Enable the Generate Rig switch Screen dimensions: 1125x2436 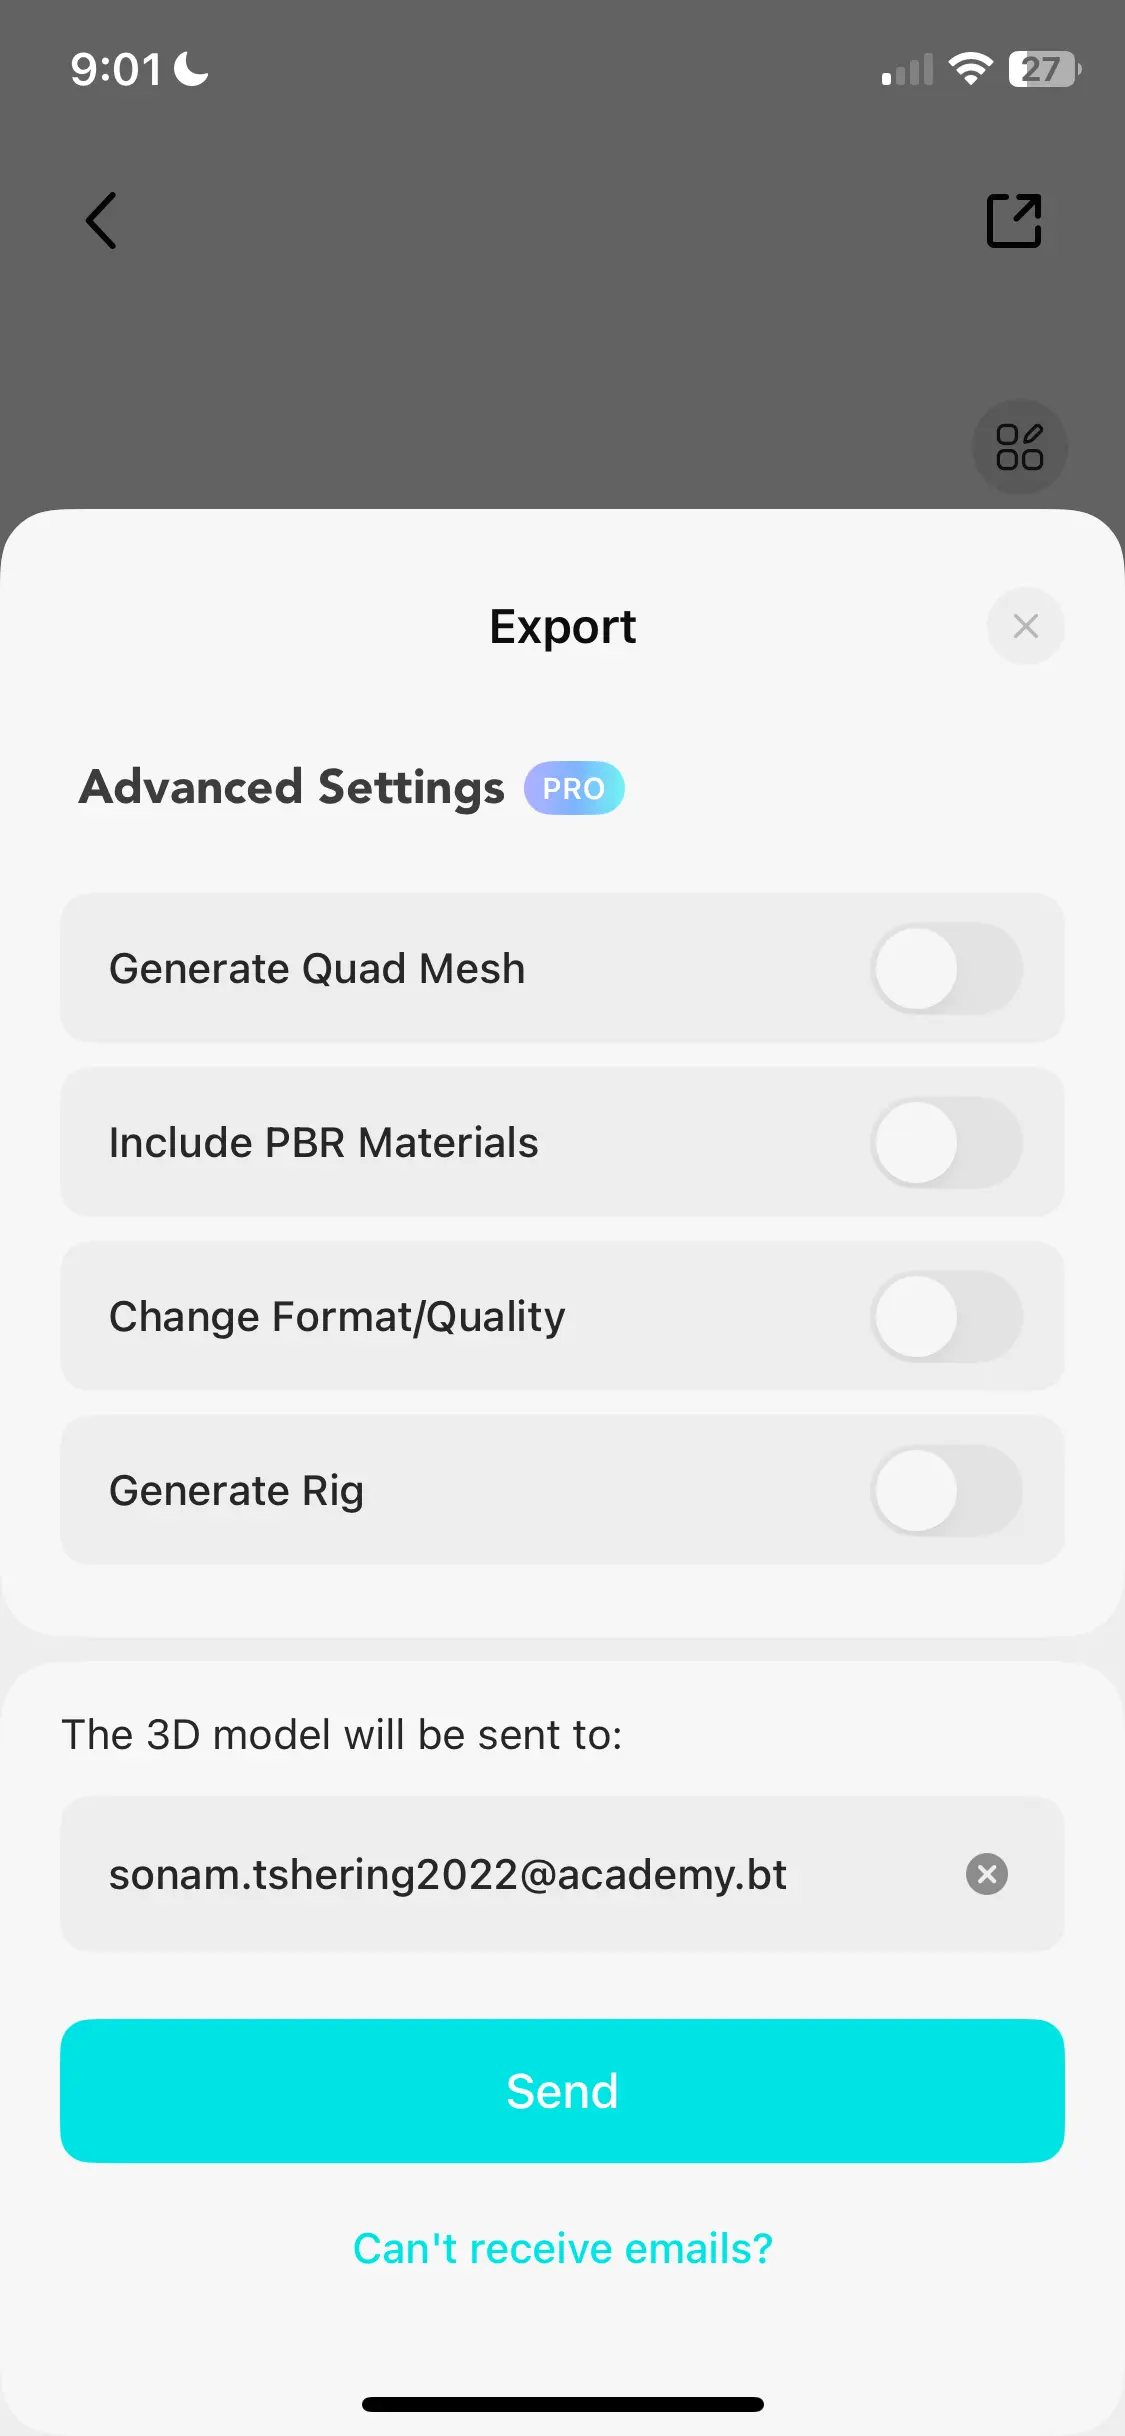pos(946,1490)
